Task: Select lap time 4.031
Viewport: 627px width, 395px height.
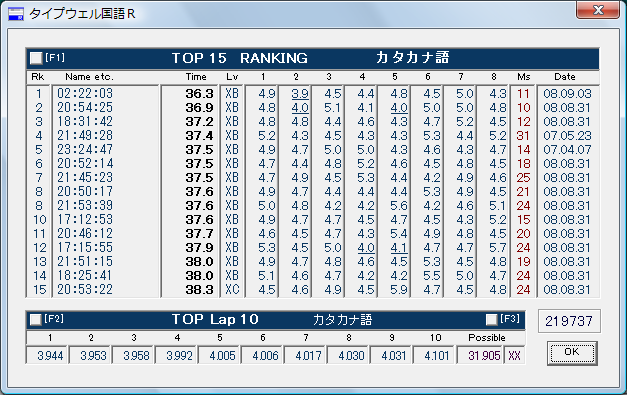Action: pyautogui.click(x=394, y=355)
